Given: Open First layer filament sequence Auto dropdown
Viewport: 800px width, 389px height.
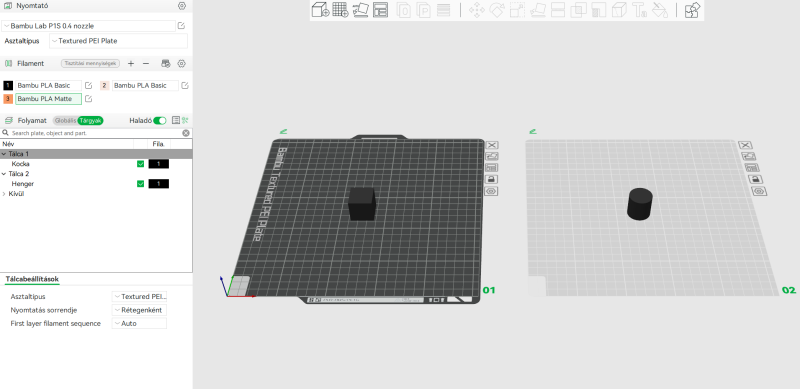Looking at the screenshot, I should pos(139,323).
